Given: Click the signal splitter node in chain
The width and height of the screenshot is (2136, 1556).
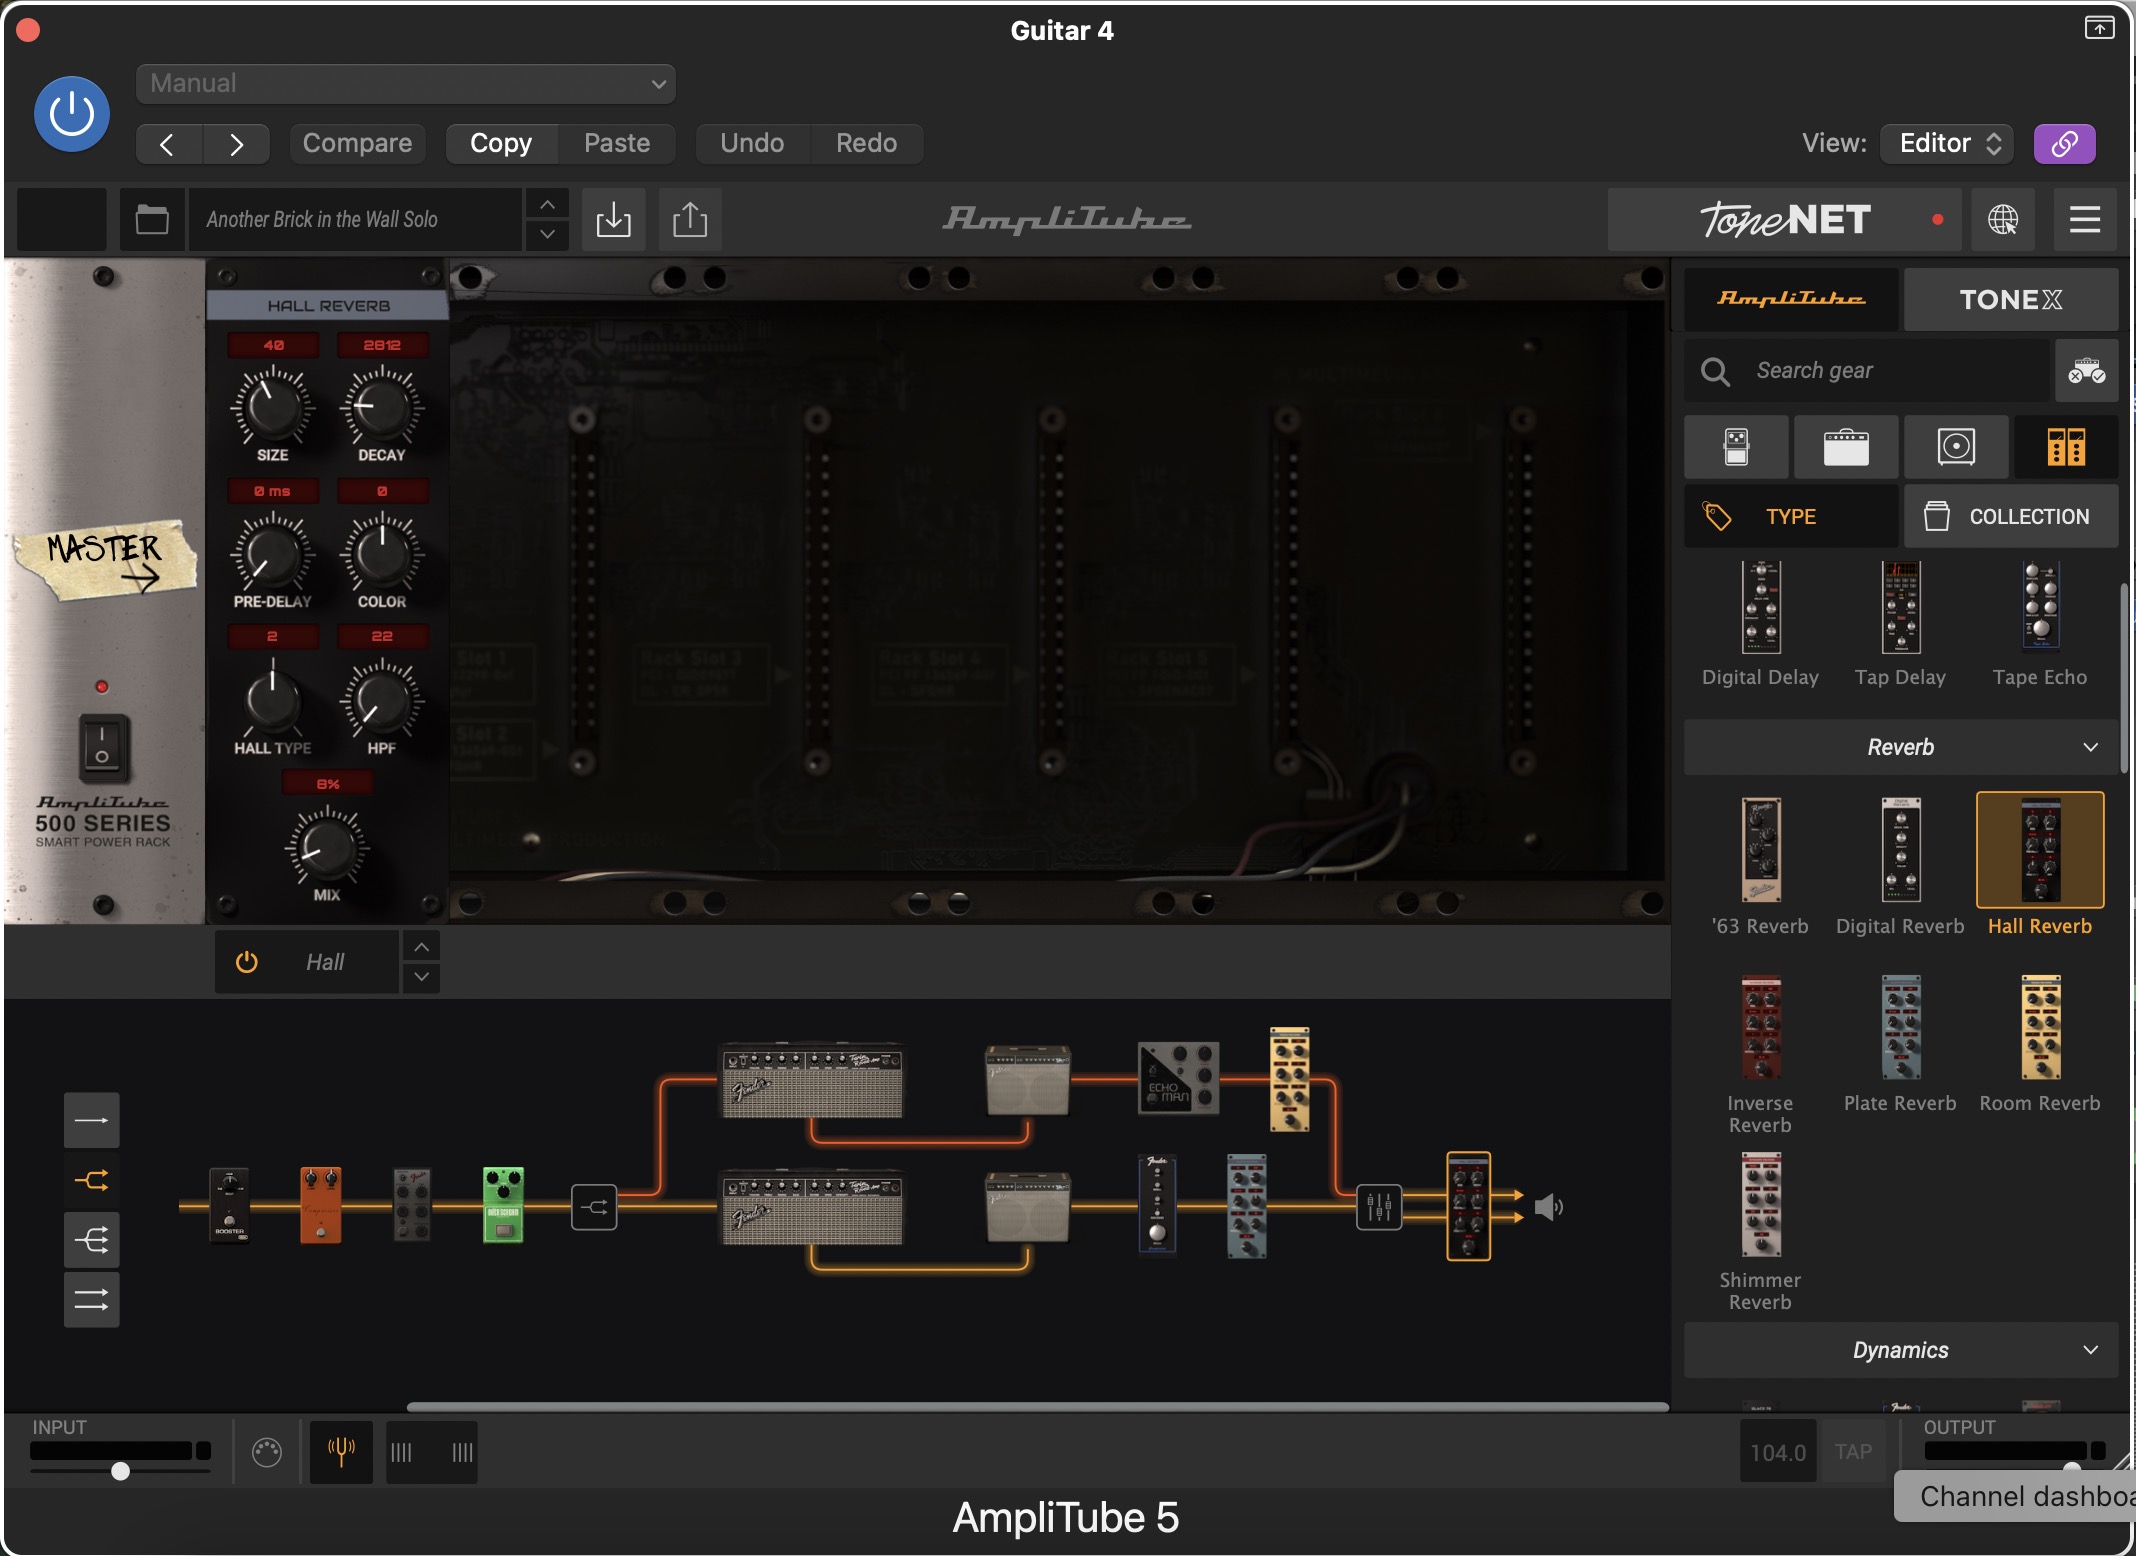Looking at the screenshot, I should (594, 1207).
